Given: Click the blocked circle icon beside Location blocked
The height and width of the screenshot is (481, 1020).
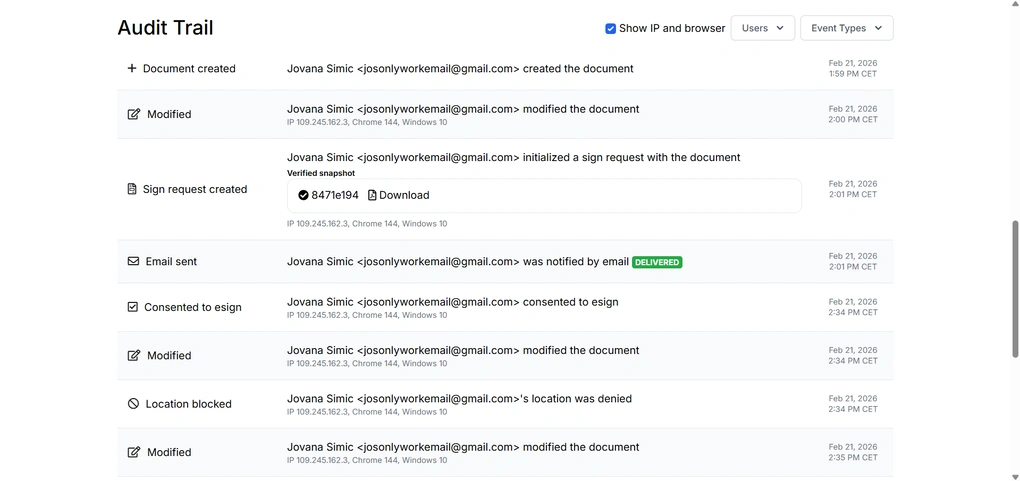Looking at the screenshot, I should point(133,404).
